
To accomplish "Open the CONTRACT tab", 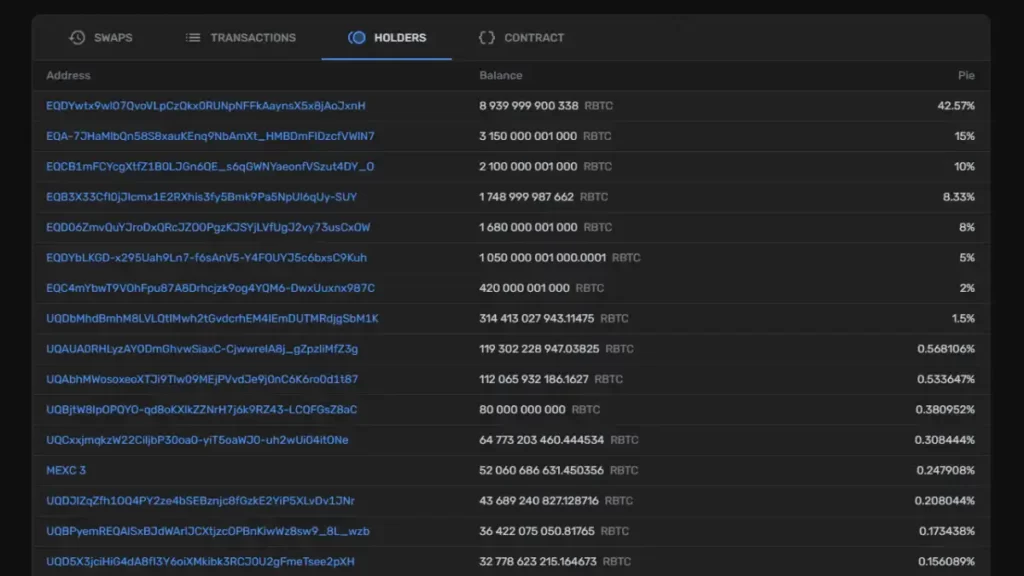I will click(520, 38).
